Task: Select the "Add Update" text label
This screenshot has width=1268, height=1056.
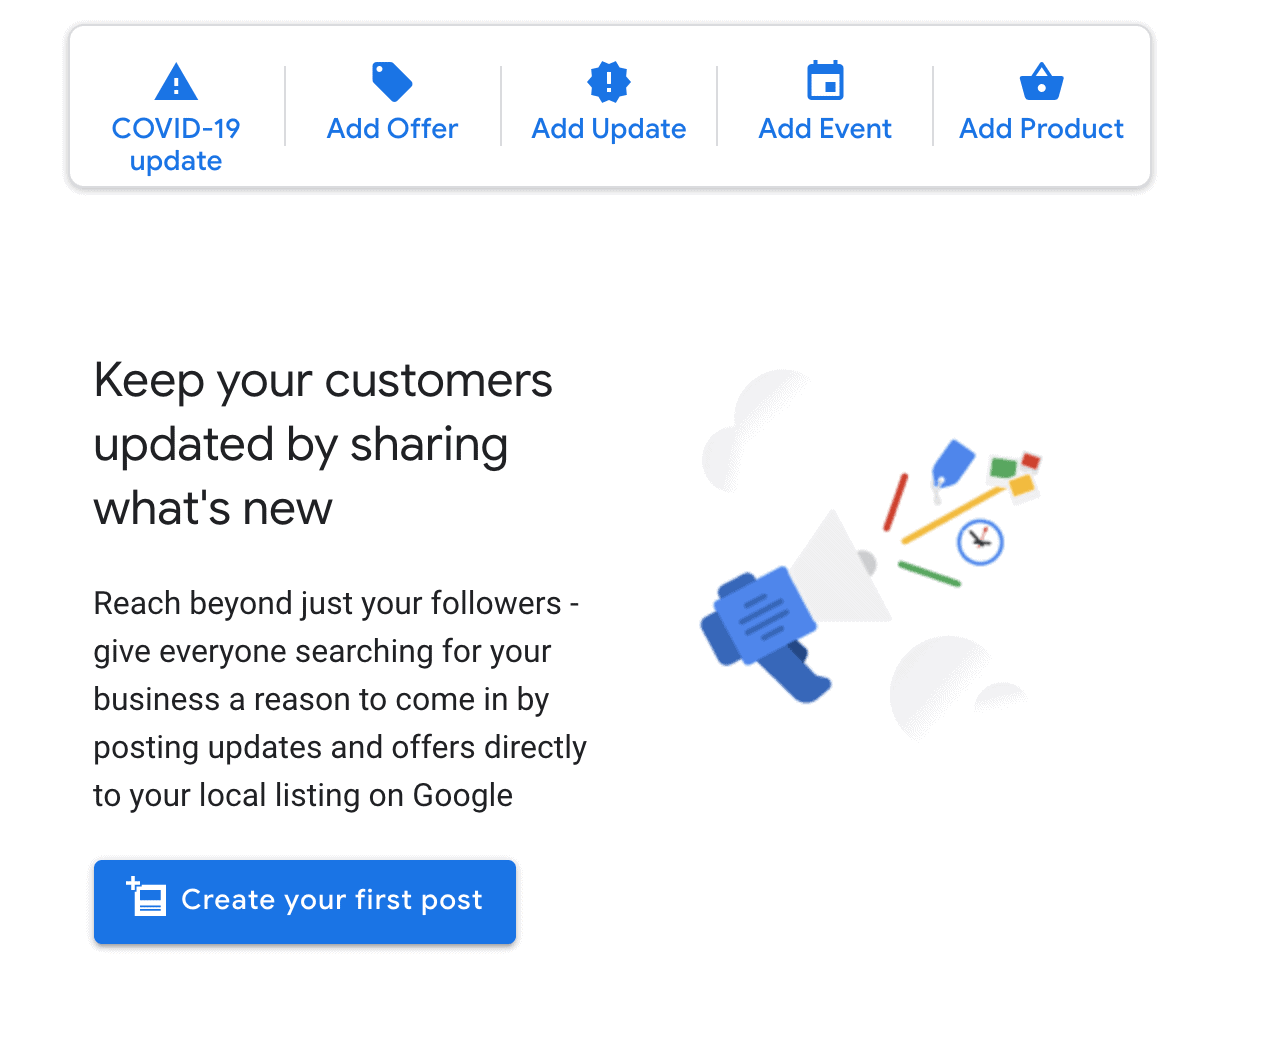Action: tap(608, 129)
